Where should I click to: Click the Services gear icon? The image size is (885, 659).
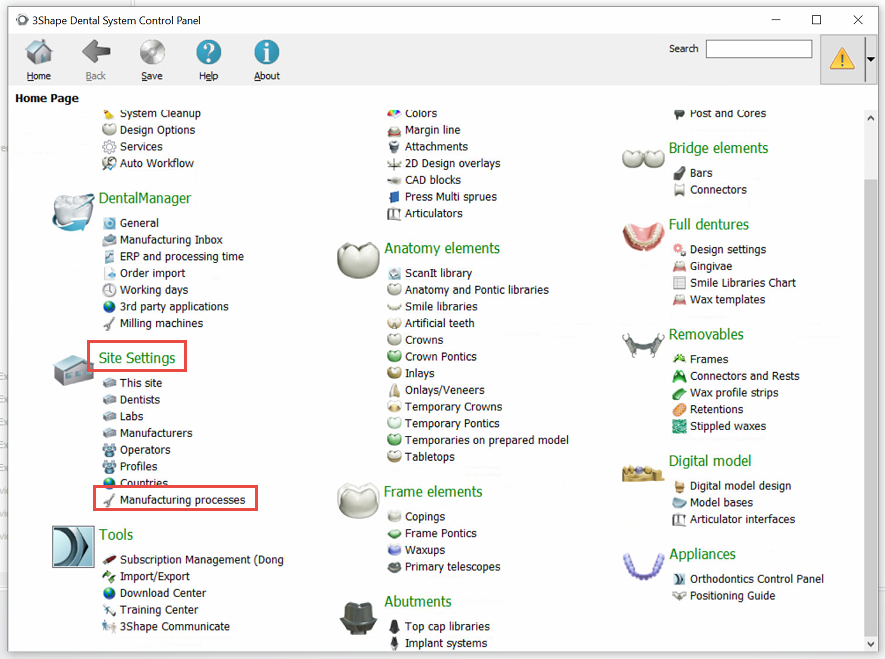[x=109, y=147]
